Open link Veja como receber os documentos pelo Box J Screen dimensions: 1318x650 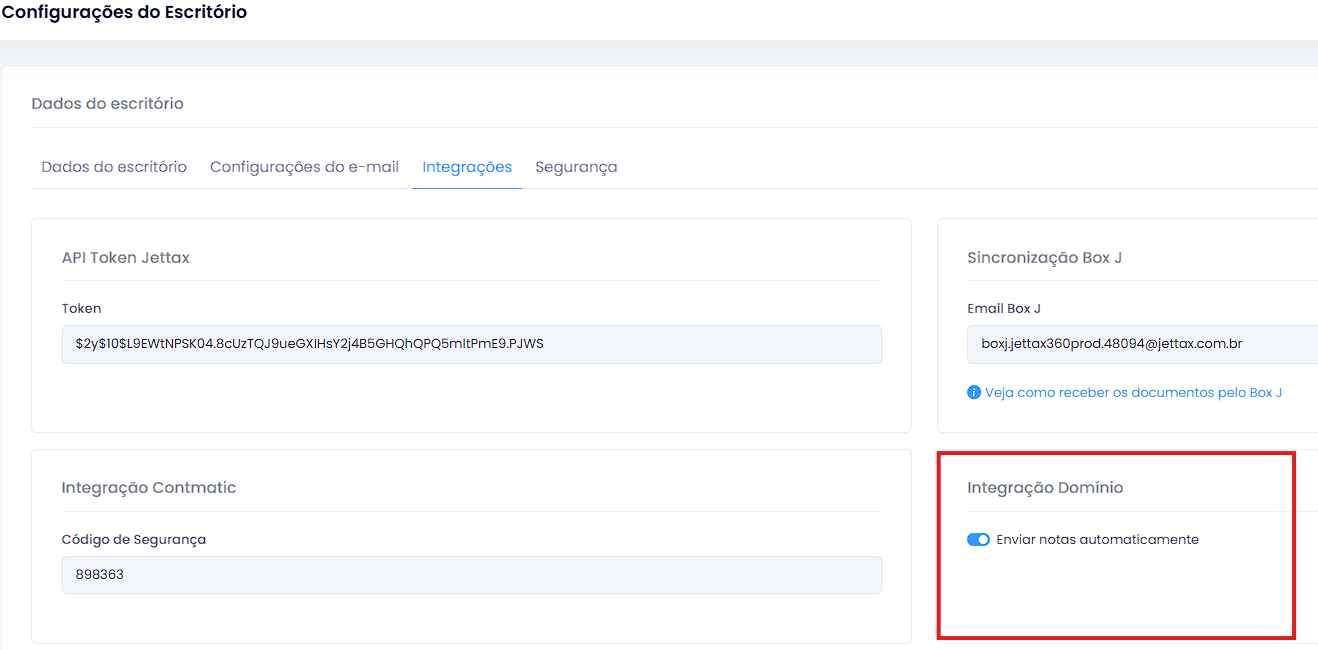pos(1133,393)
